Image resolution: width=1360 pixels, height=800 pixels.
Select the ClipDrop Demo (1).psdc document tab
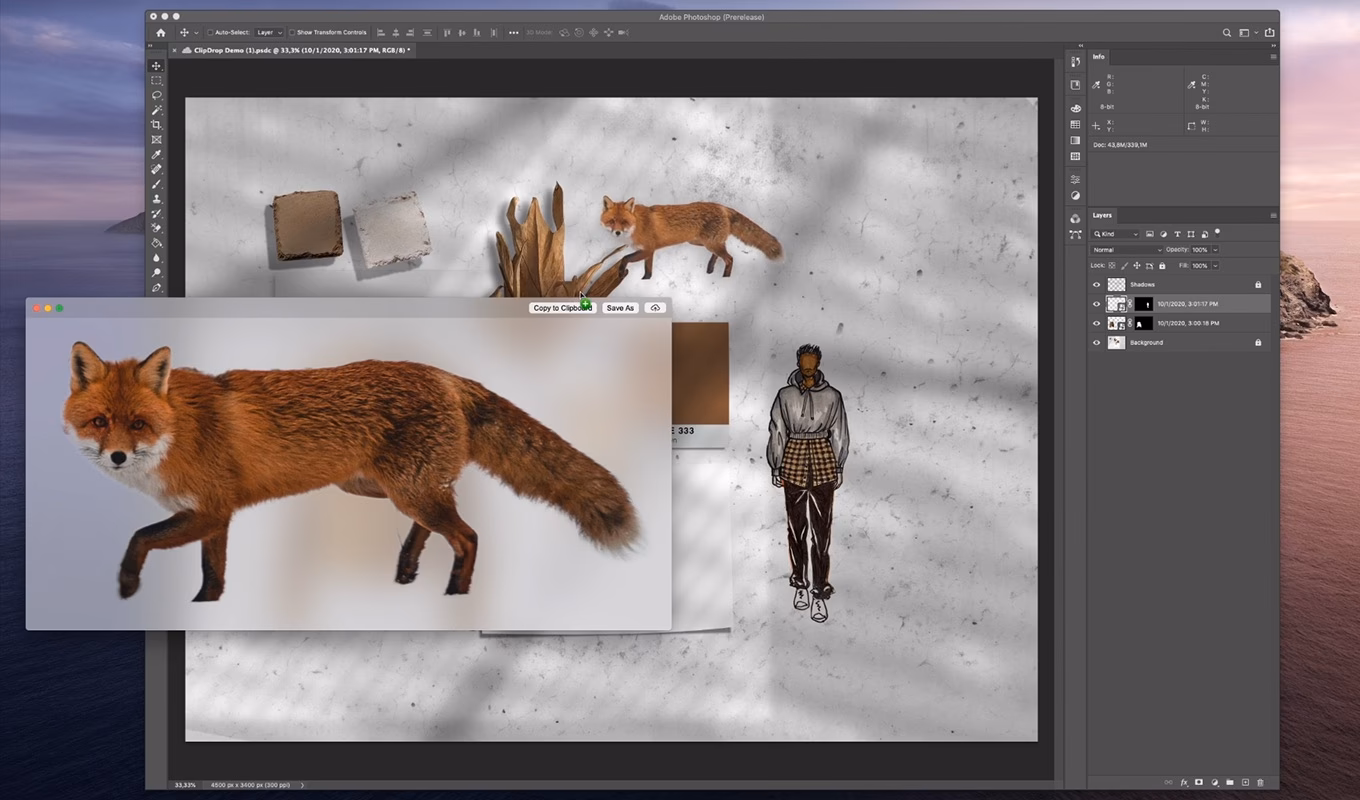294,50
